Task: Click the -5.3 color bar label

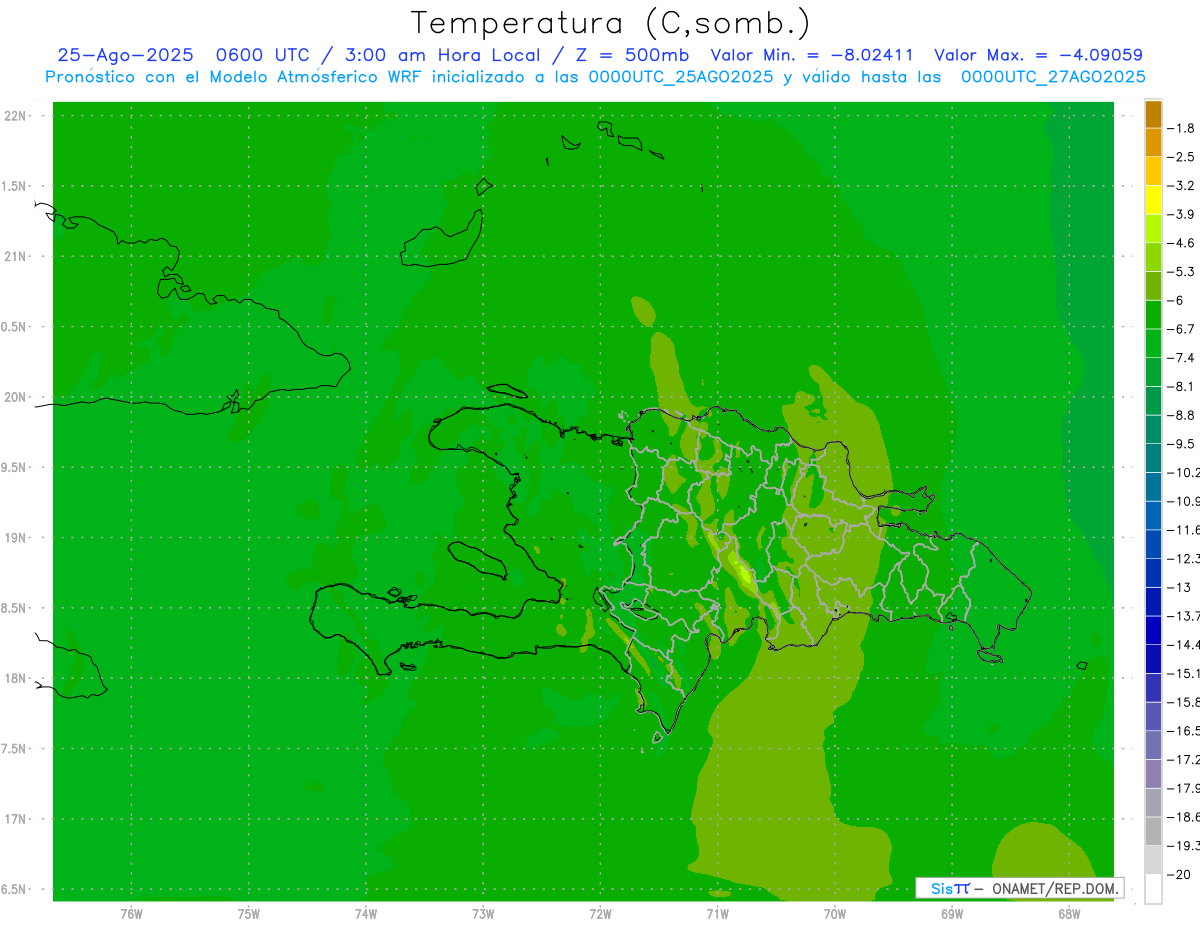Action: pyautogui.click(x=1183, y=271)
